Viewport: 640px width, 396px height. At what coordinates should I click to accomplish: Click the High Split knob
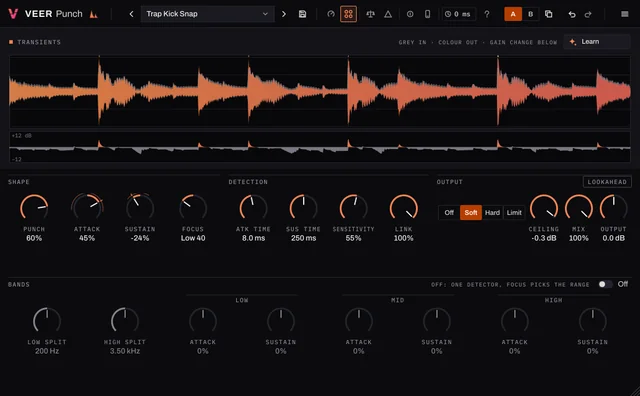125,320
